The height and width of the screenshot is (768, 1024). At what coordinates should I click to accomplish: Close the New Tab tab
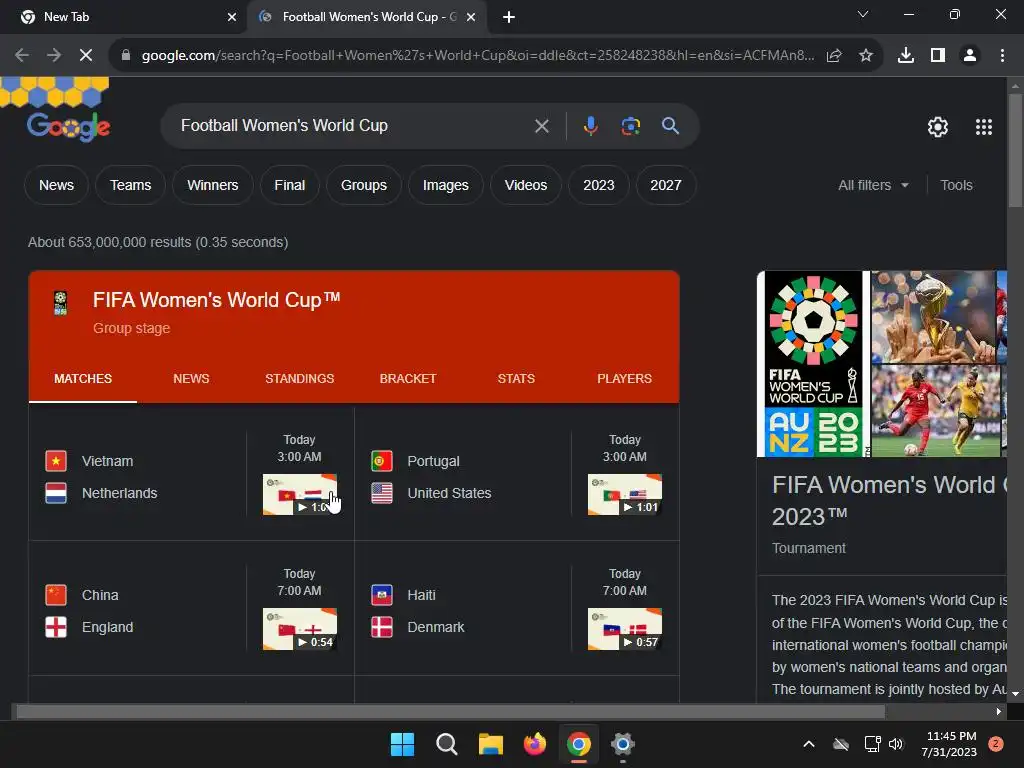(x=232, y=18)
